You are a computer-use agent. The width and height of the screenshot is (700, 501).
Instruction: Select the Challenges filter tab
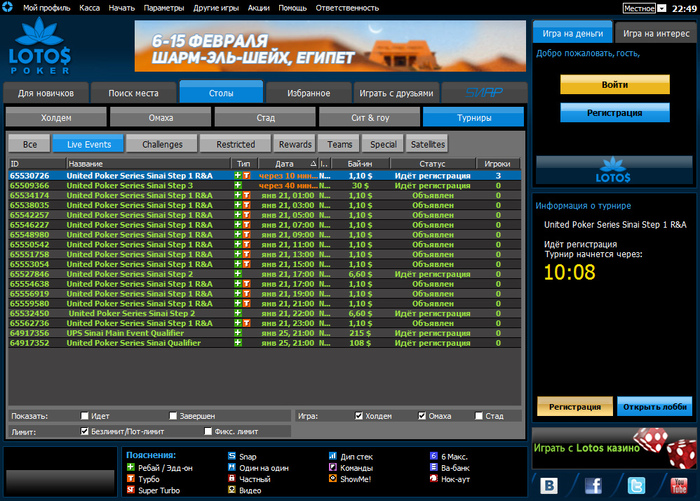click(162, 144)
